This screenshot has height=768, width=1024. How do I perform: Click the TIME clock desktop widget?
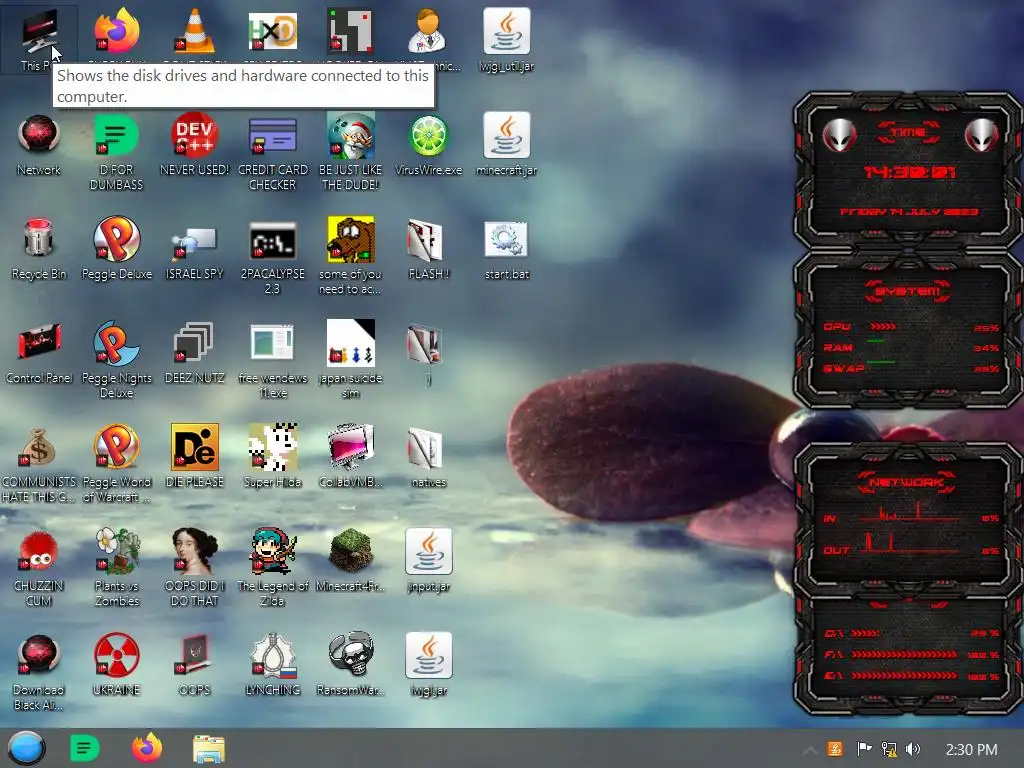point(908,171)
